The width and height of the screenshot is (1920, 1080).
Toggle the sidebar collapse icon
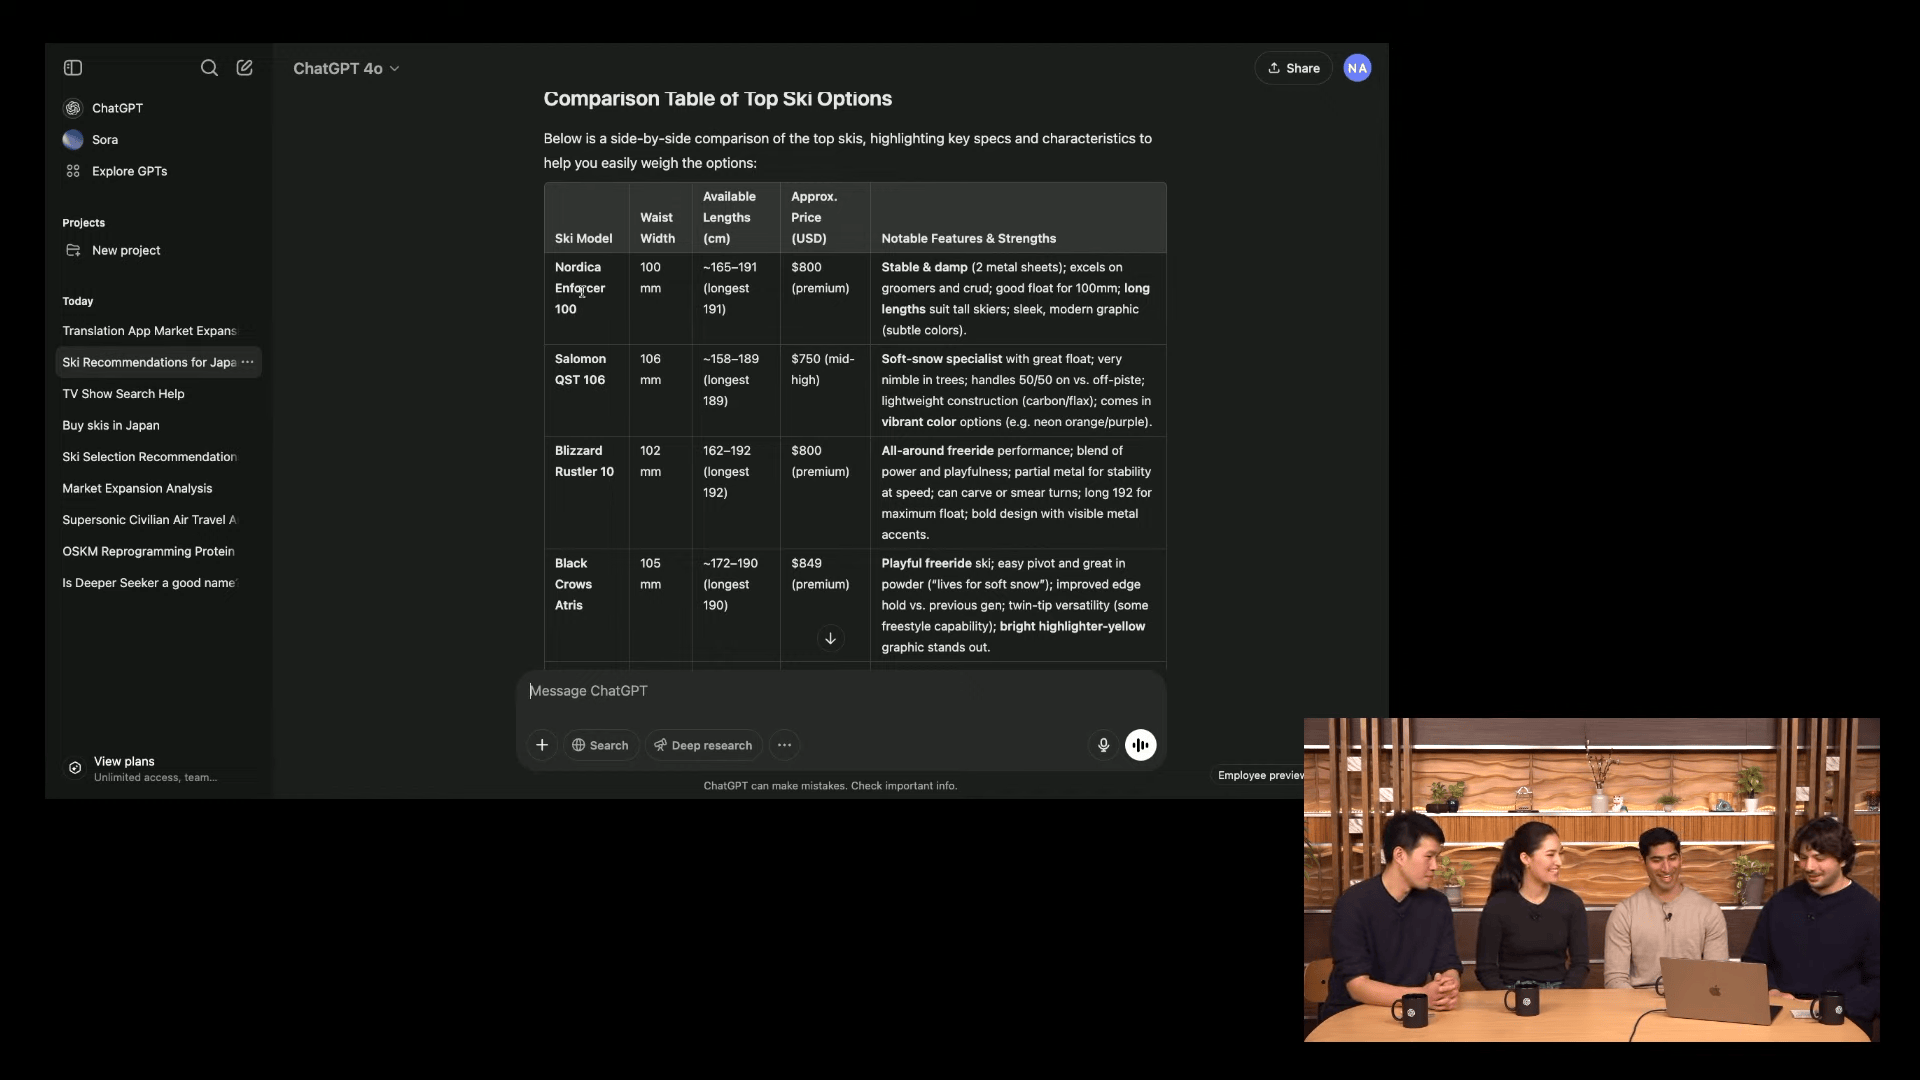(x=73, y=68)
